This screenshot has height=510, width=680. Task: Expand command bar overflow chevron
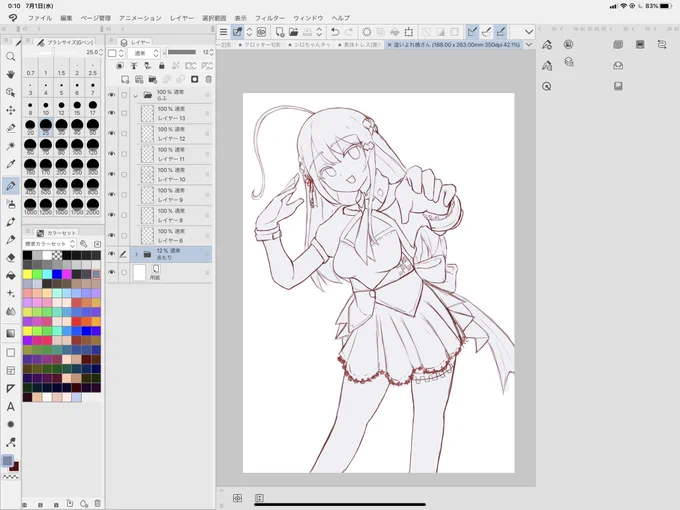click(528, 32)
